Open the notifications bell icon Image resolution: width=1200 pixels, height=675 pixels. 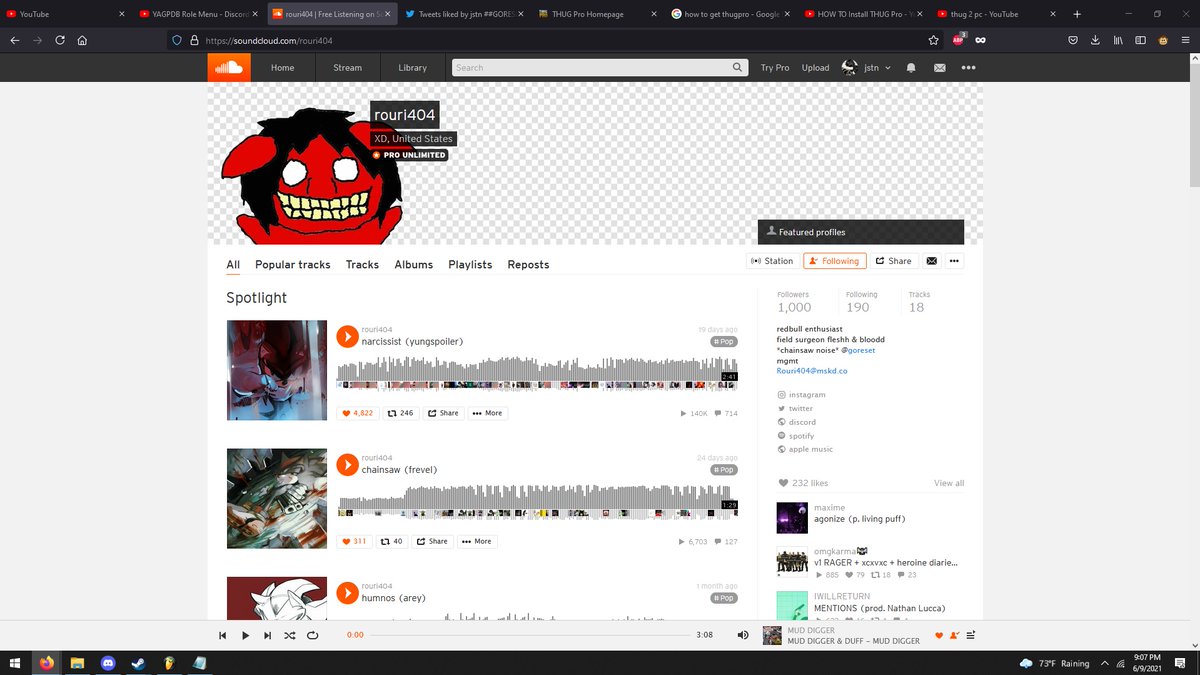coord(911,68)
